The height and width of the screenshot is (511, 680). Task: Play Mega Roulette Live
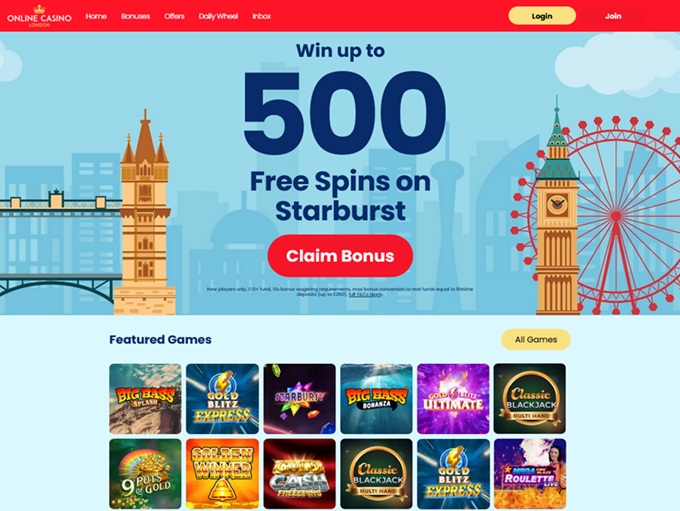[x=530, y=474]
